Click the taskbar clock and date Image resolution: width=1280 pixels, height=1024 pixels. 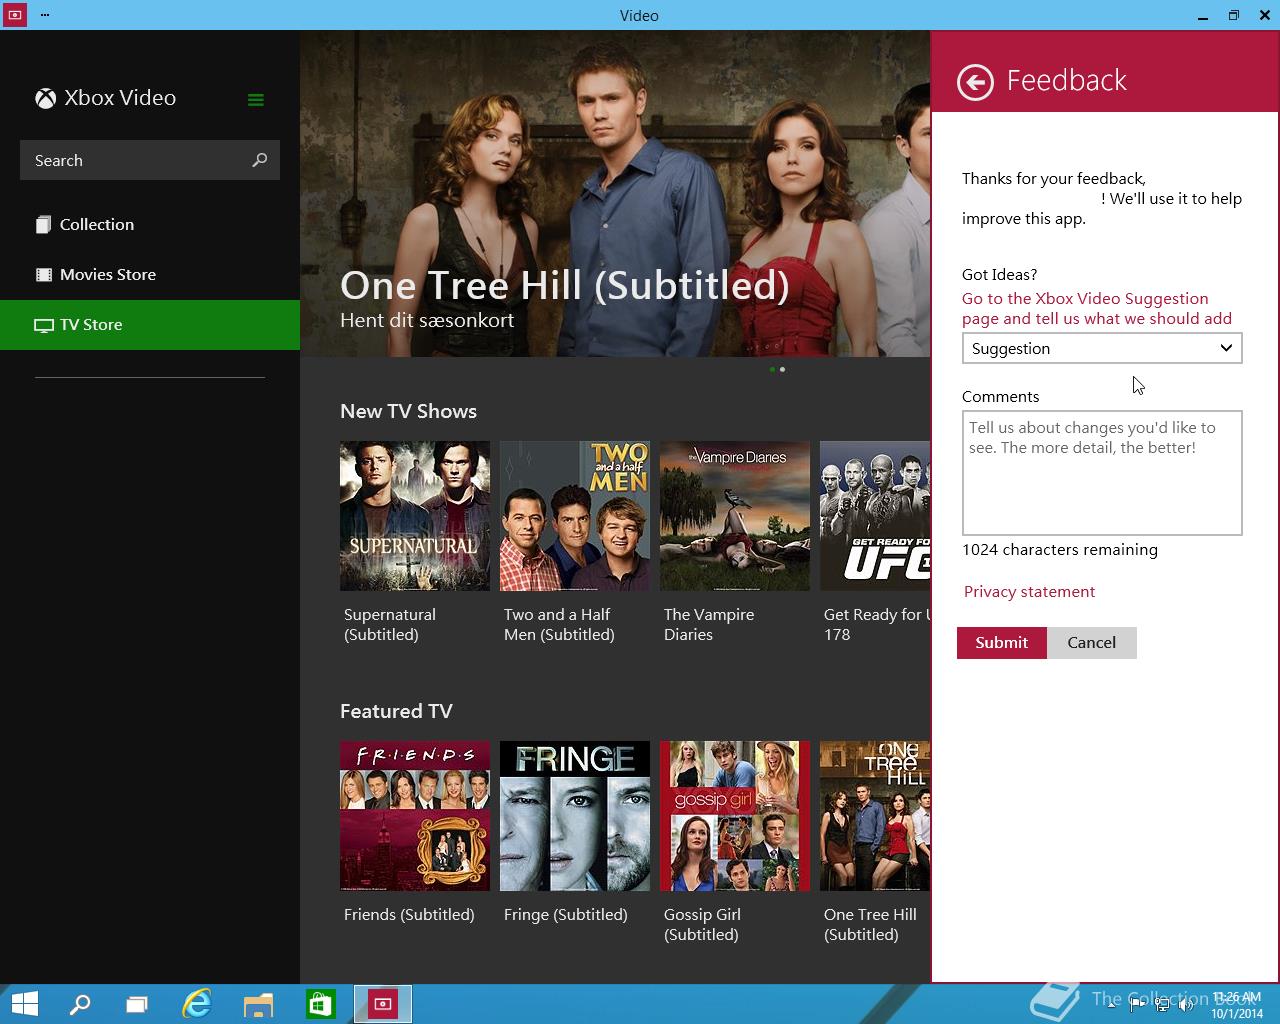1237,1005
